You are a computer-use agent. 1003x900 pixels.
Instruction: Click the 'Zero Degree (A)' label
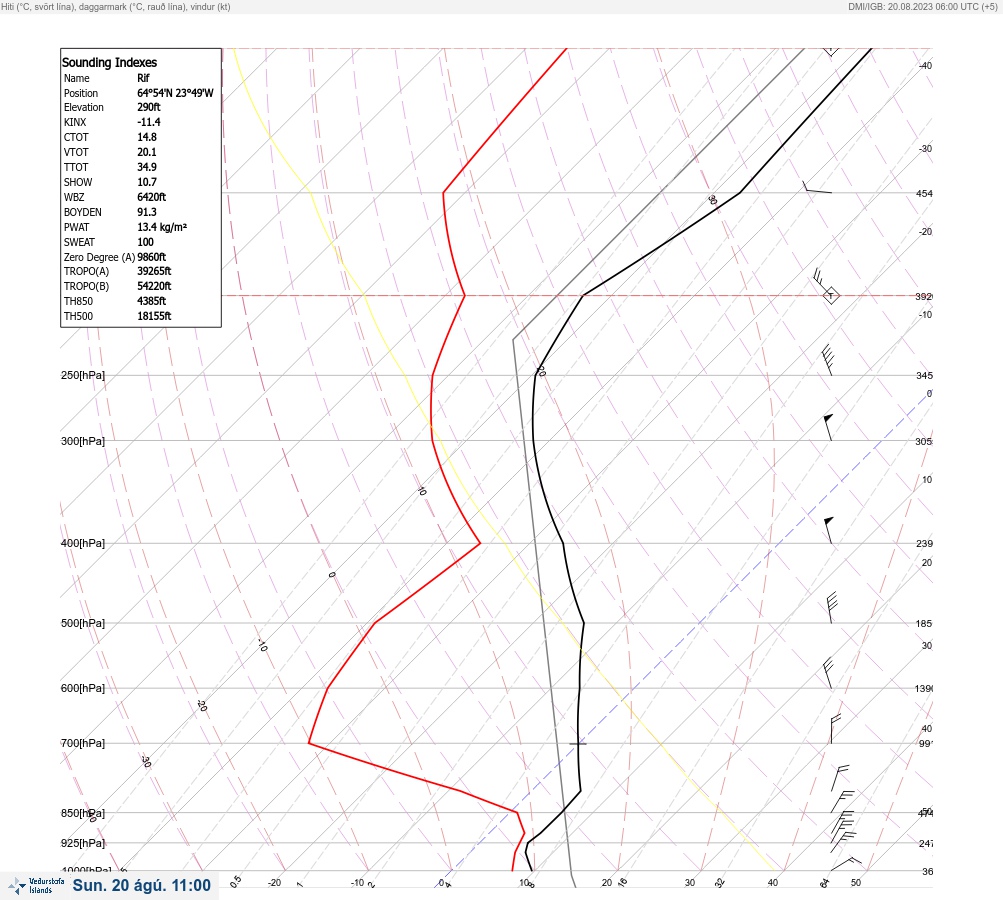tap(99, 257)
